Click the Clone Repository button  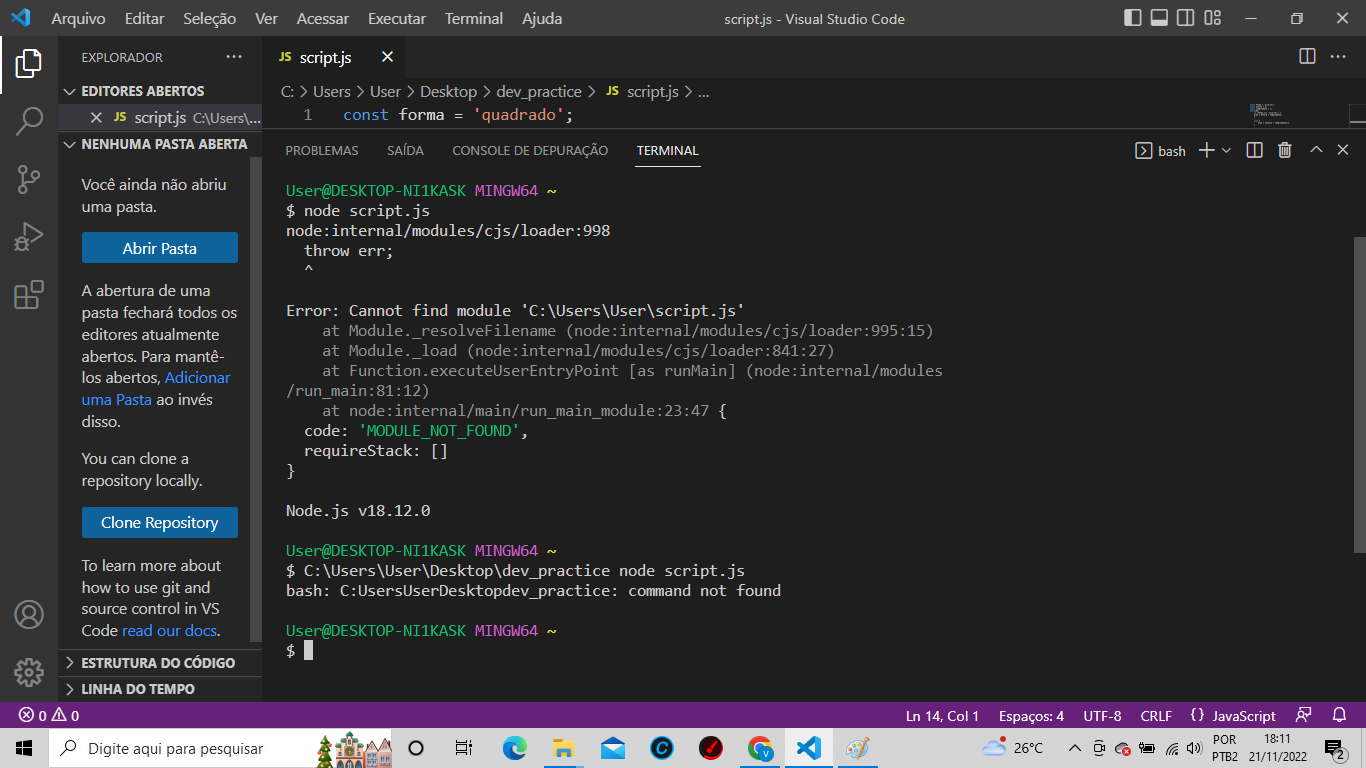pos(160,522)
